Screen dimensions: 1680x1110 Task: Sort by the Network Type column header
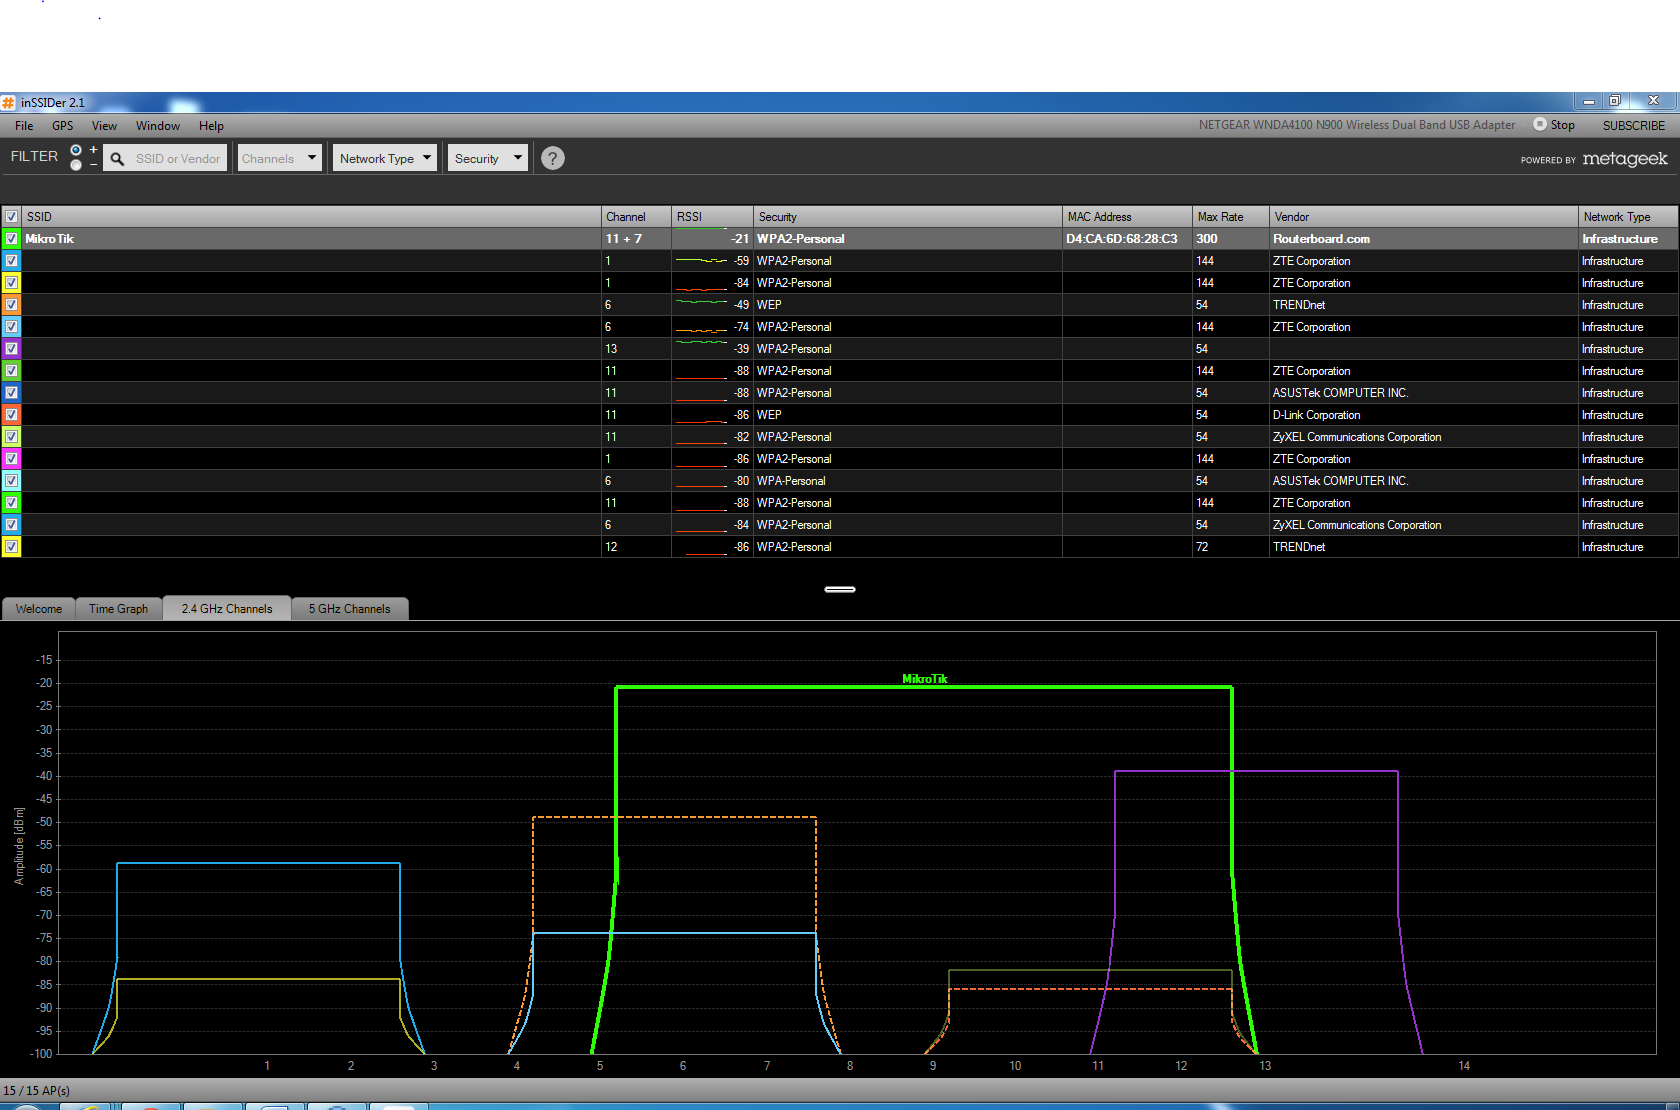1628,216
